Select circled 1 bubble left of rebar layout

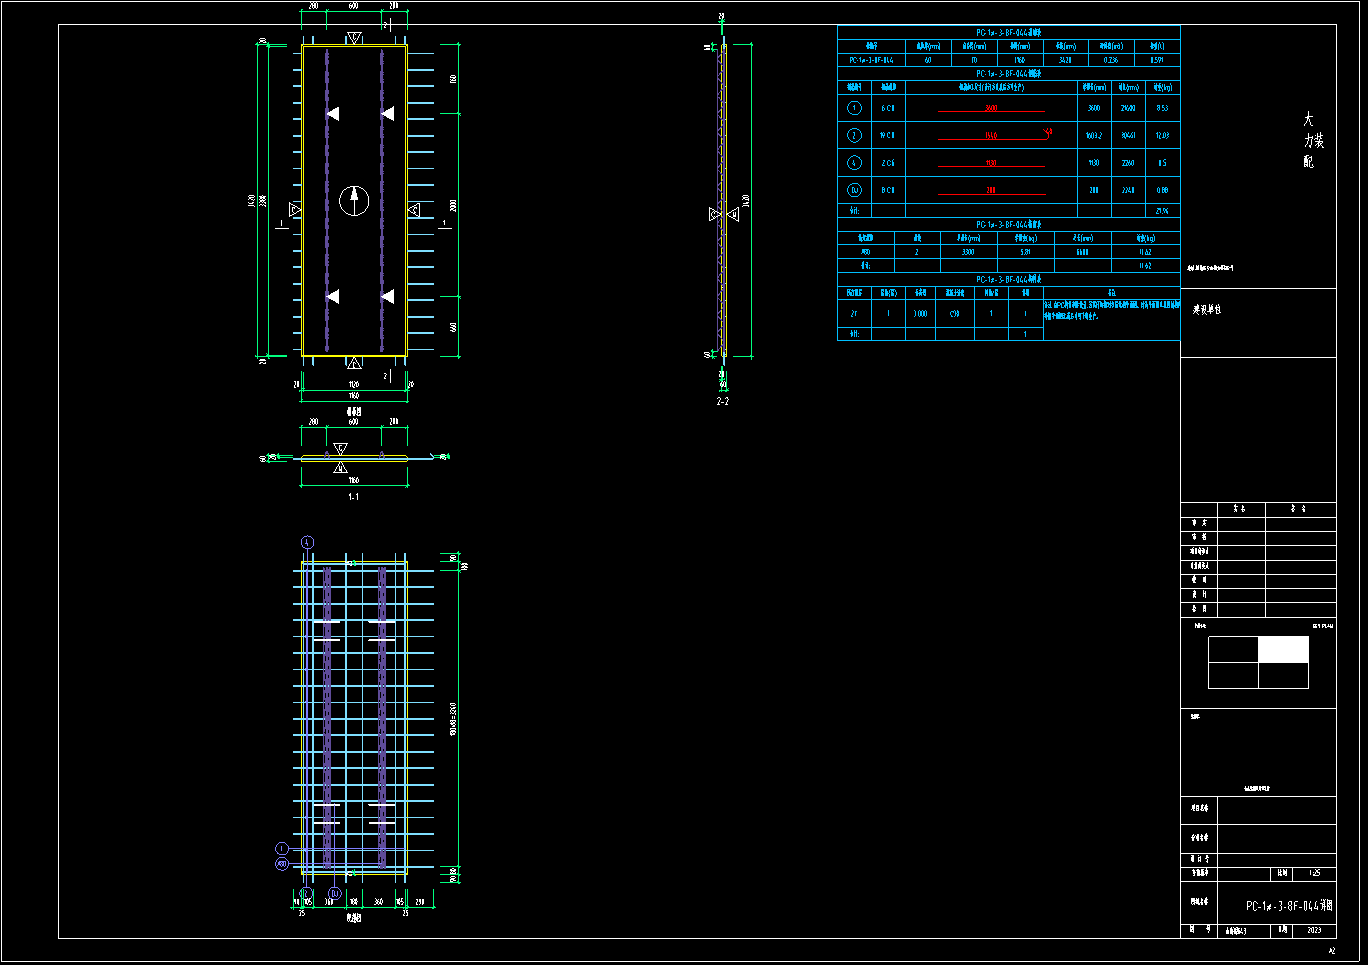(282, 849)
